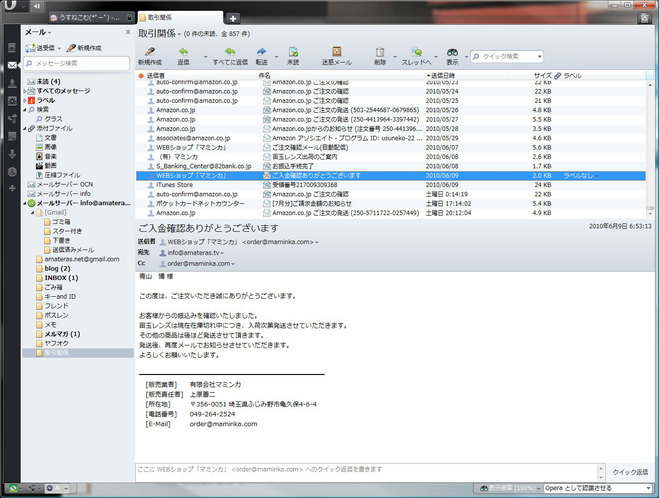Collapse the 添付ファイル tree node
659x498 pixels.
(x=24, y=129)
